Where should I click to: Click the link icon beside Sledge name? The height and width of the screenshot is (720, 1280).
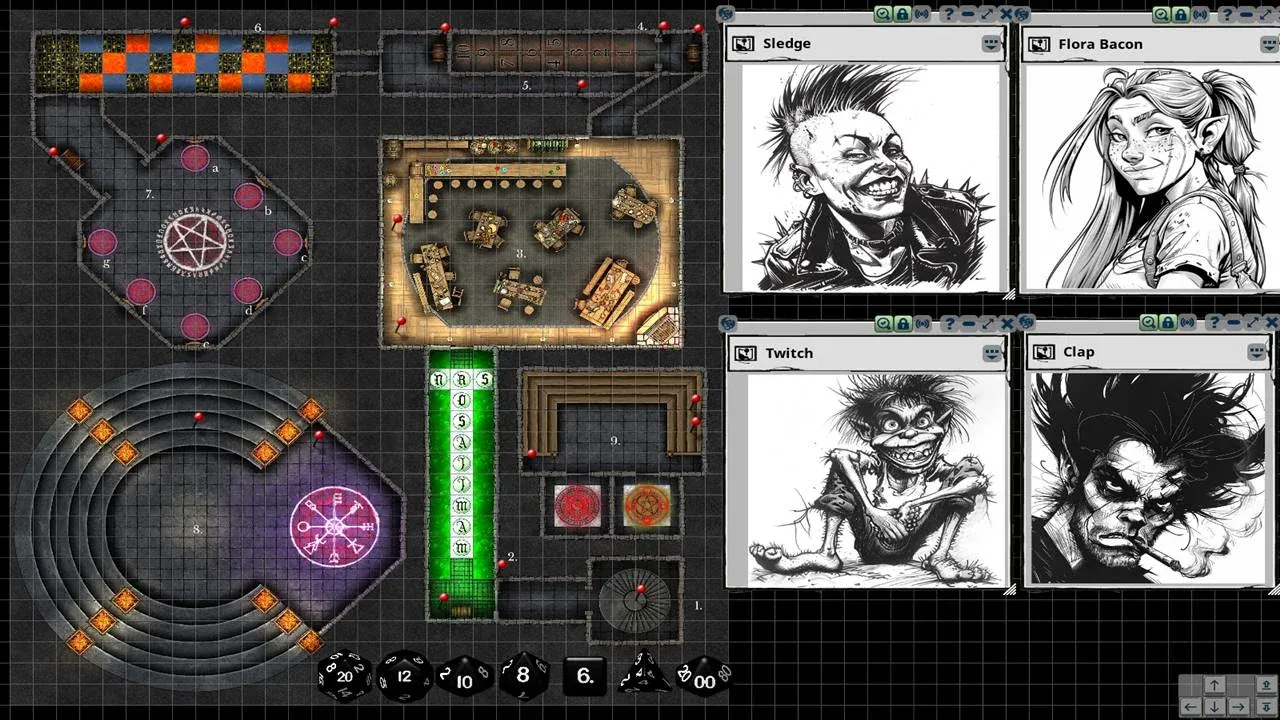[743, 43]
